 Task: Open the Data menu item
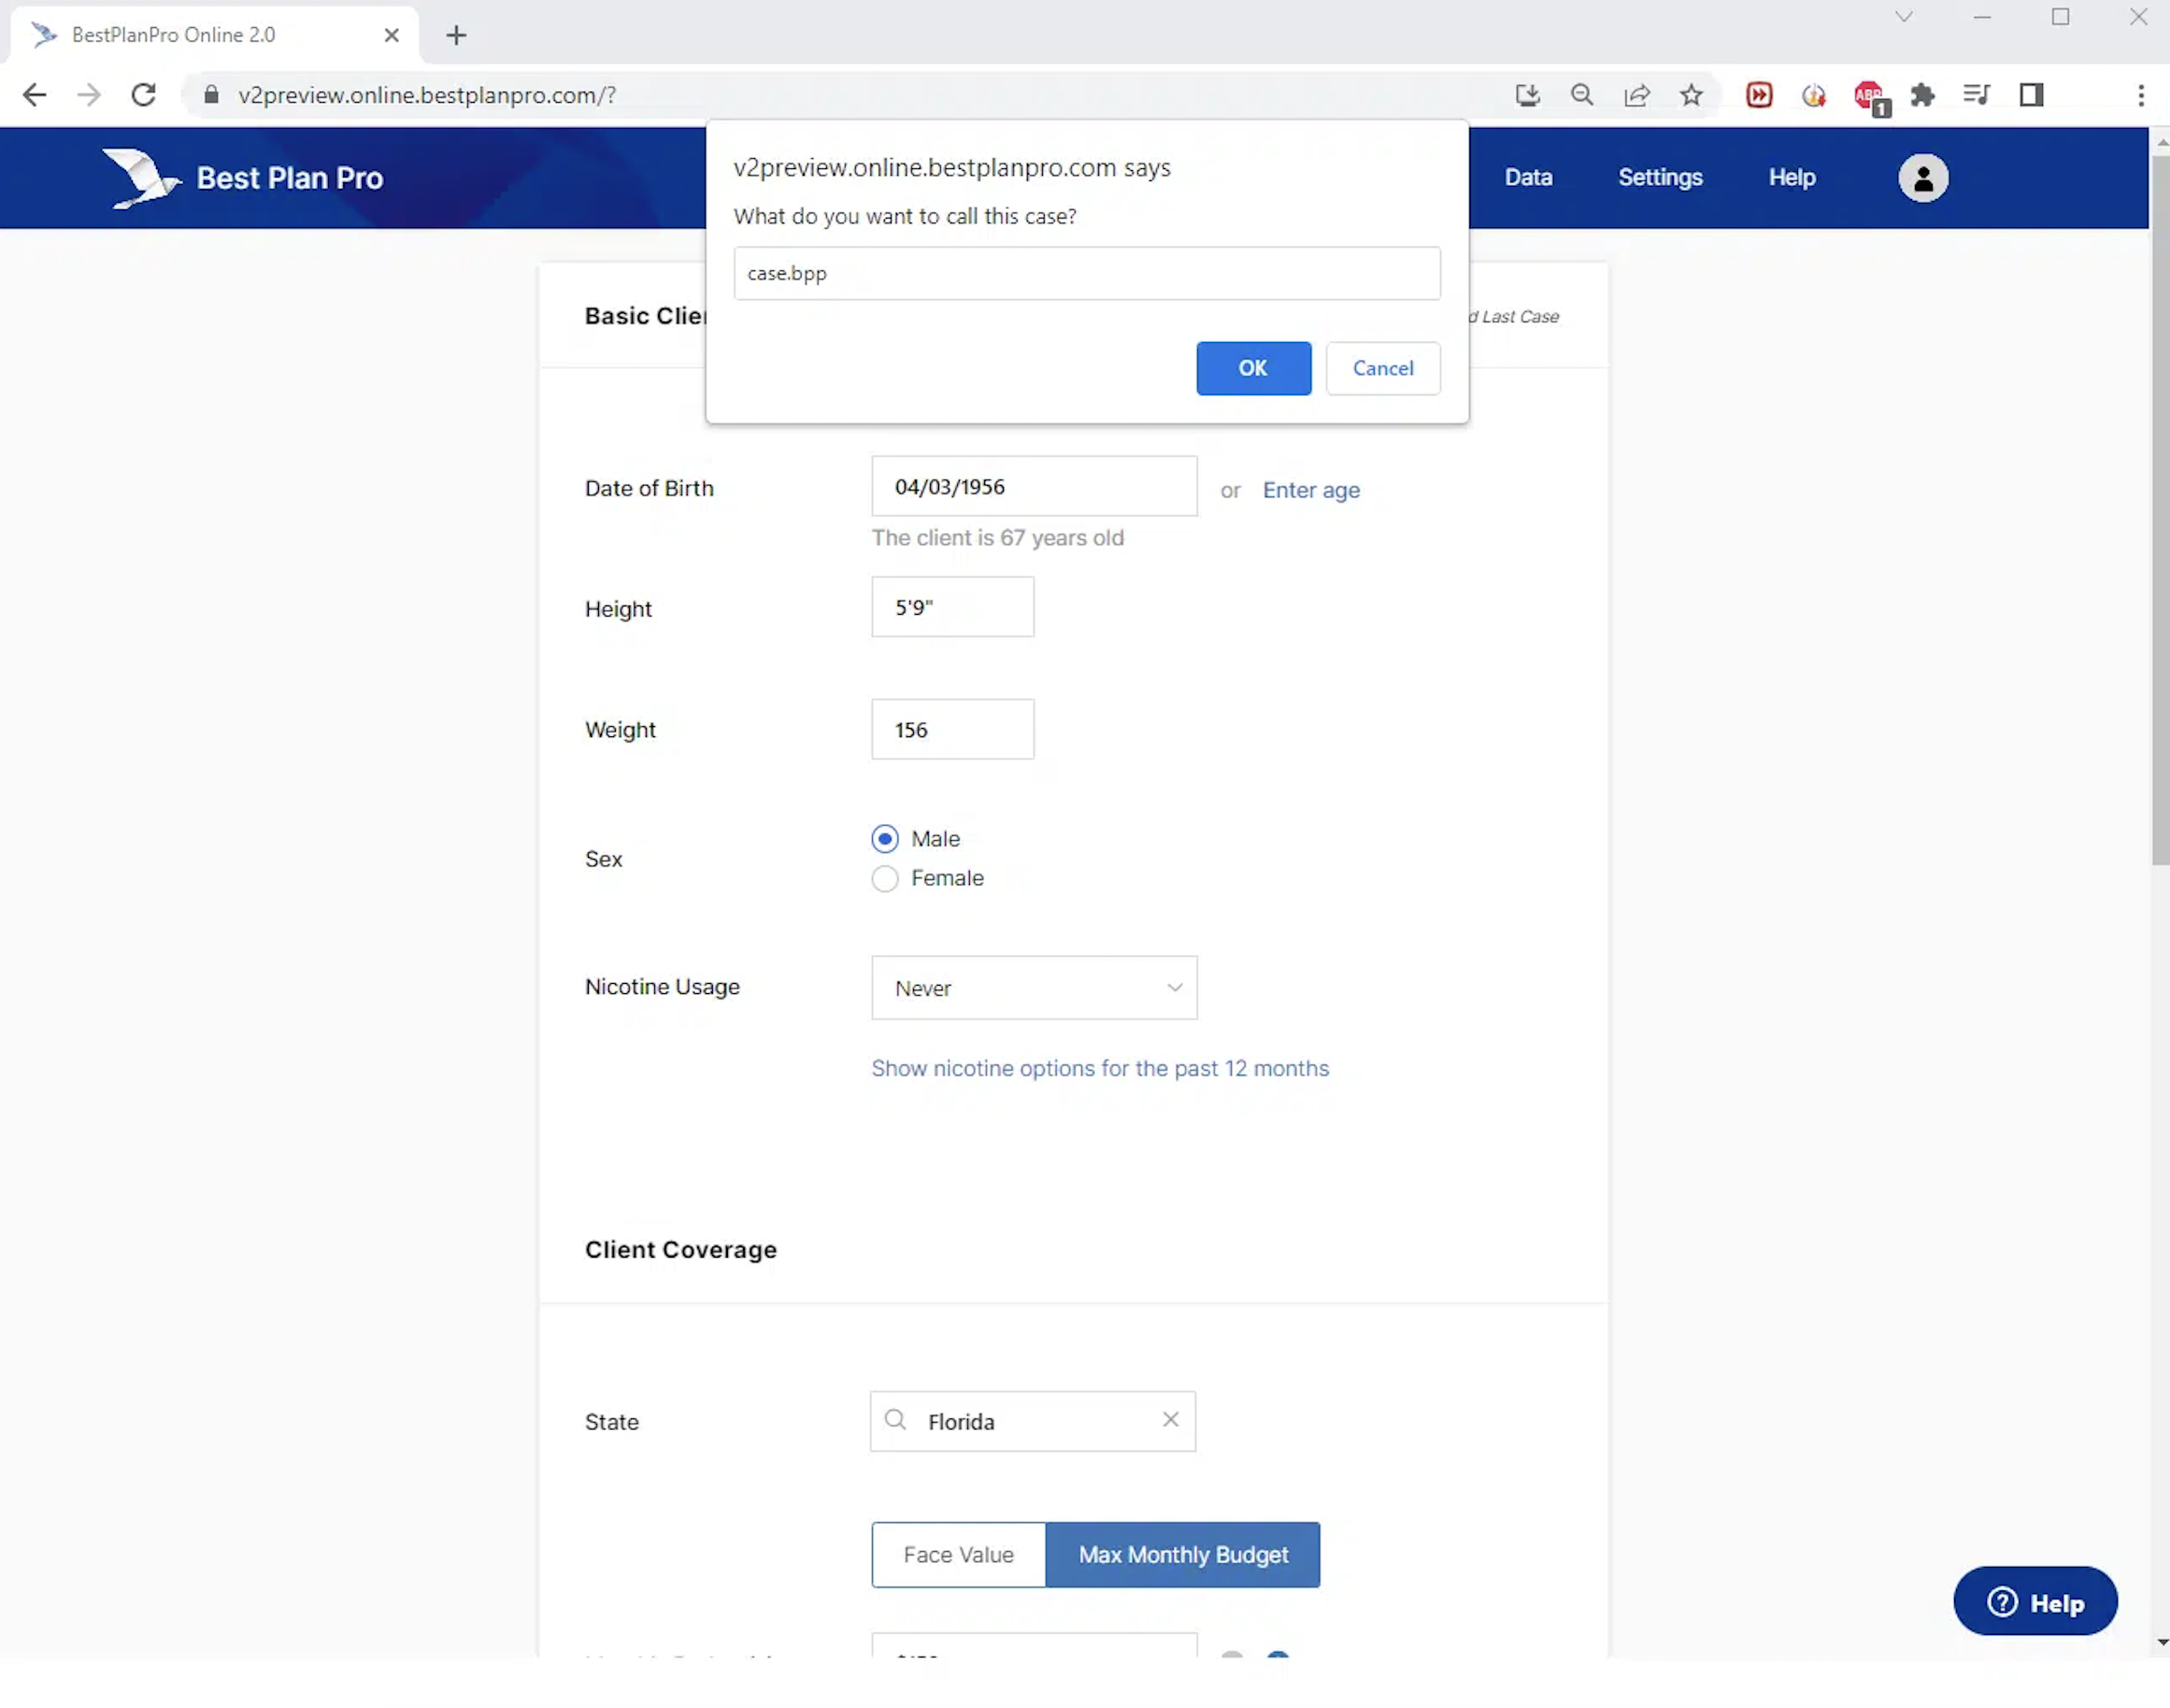point(1527,177)
